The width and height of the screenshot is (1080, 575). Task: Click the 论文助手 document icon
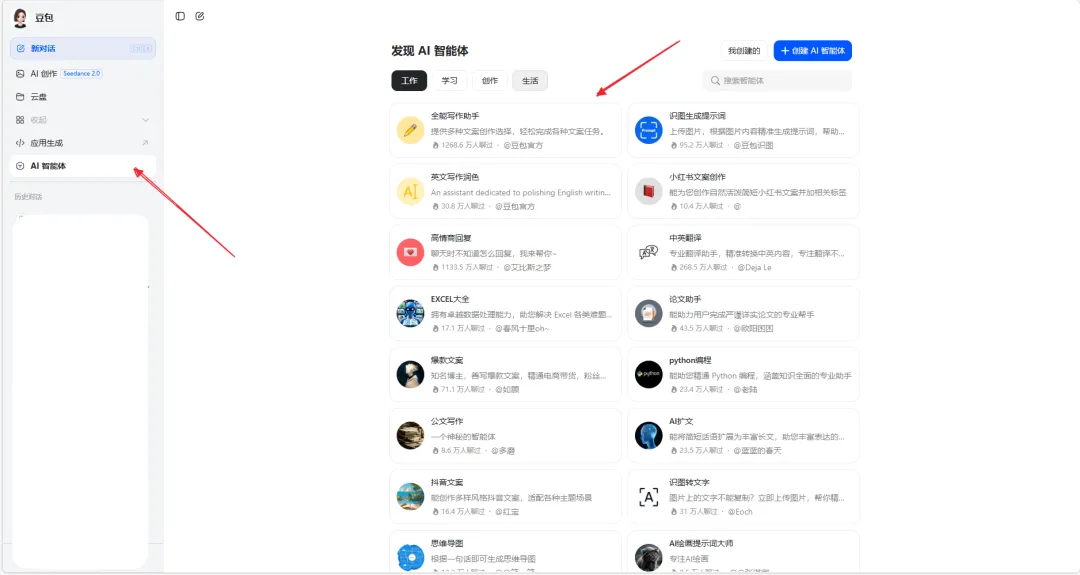coord(648,313)
